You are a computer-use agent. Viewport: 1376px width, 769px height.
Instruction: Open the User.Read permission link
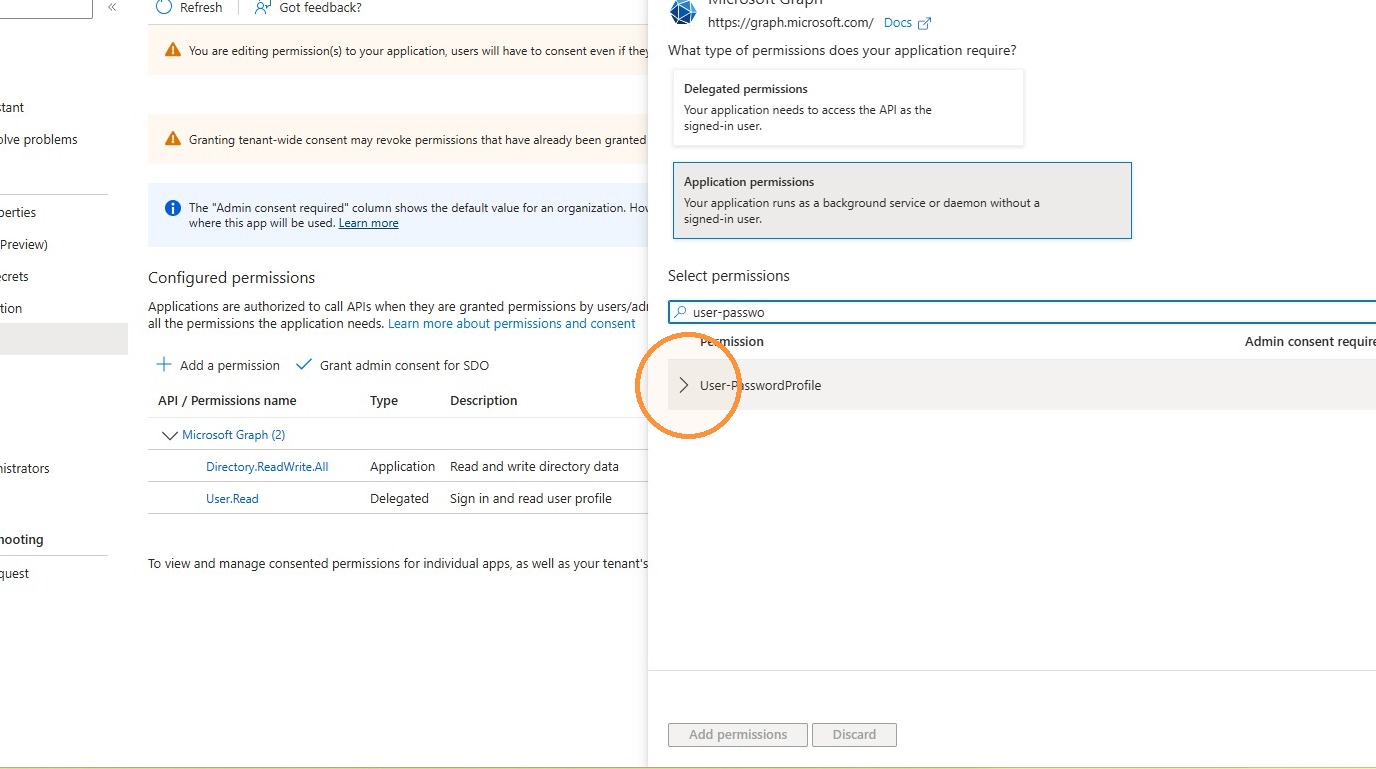(232, 499)
